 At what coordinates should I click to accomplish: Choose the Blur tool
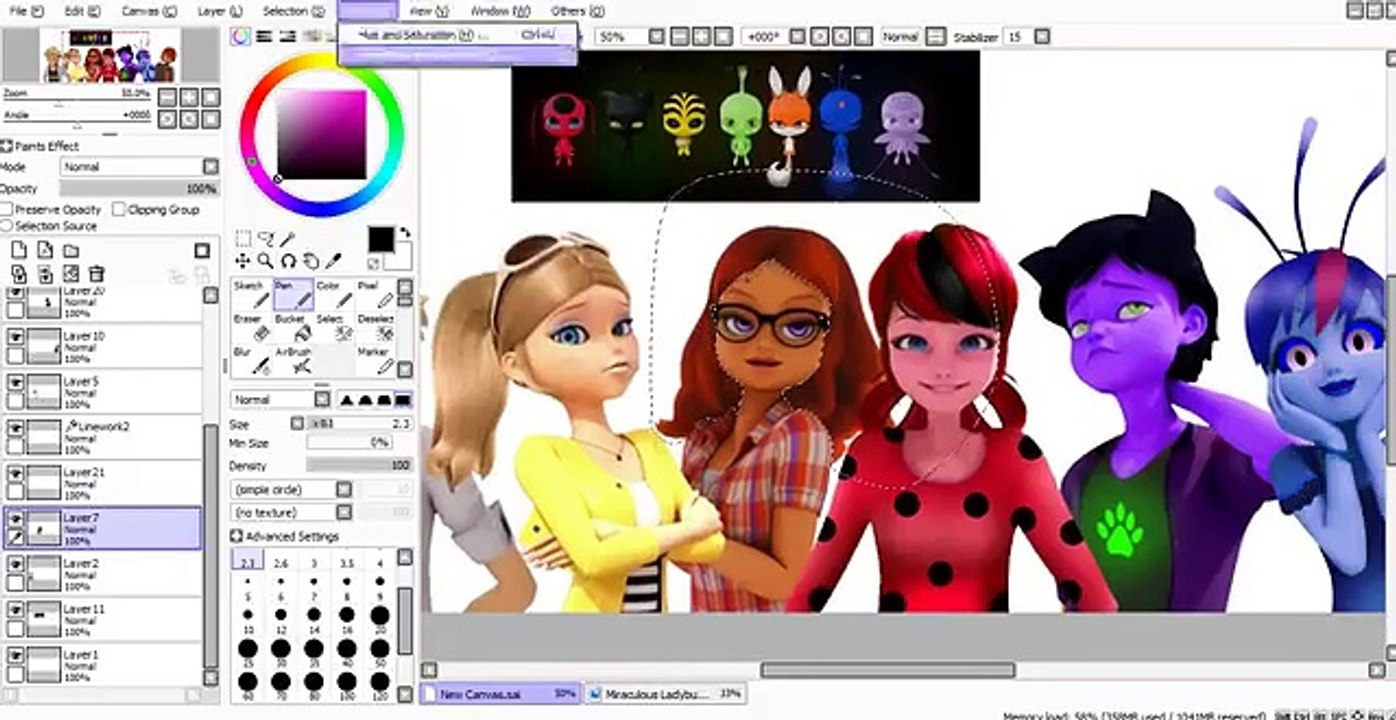tap(251, 361)
